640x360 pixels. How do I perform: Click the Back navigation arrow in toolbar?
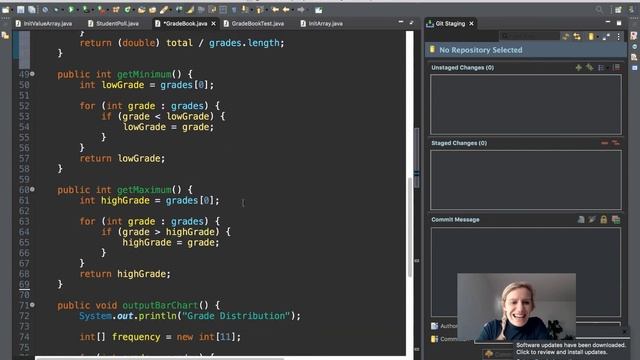(x=287, y=10)
